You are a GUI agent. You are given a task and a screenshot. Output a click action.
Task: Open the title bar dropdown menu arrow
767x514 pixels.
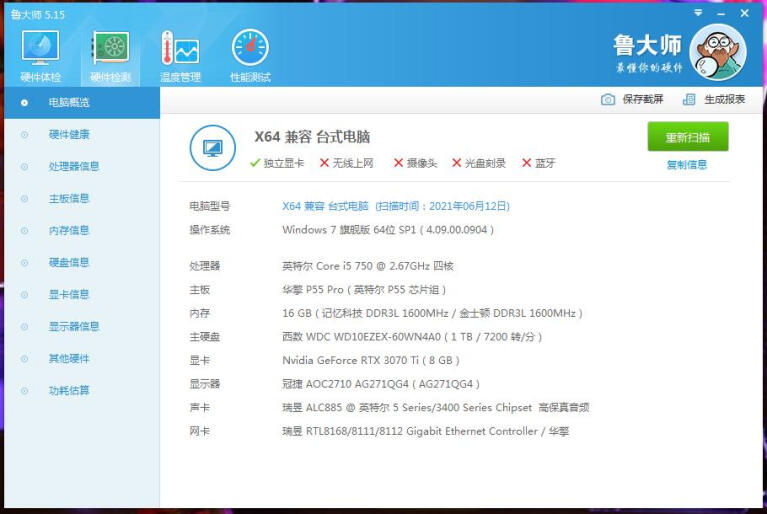click(x=697, y=14)
